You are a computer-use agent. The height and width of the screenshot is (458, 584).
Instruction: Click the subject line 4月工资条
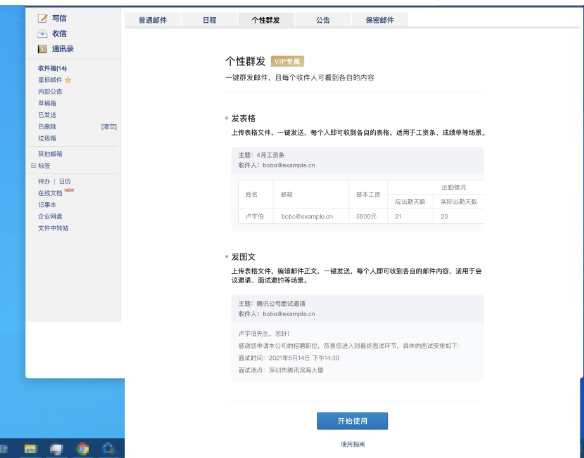click(x=271, y=155)
